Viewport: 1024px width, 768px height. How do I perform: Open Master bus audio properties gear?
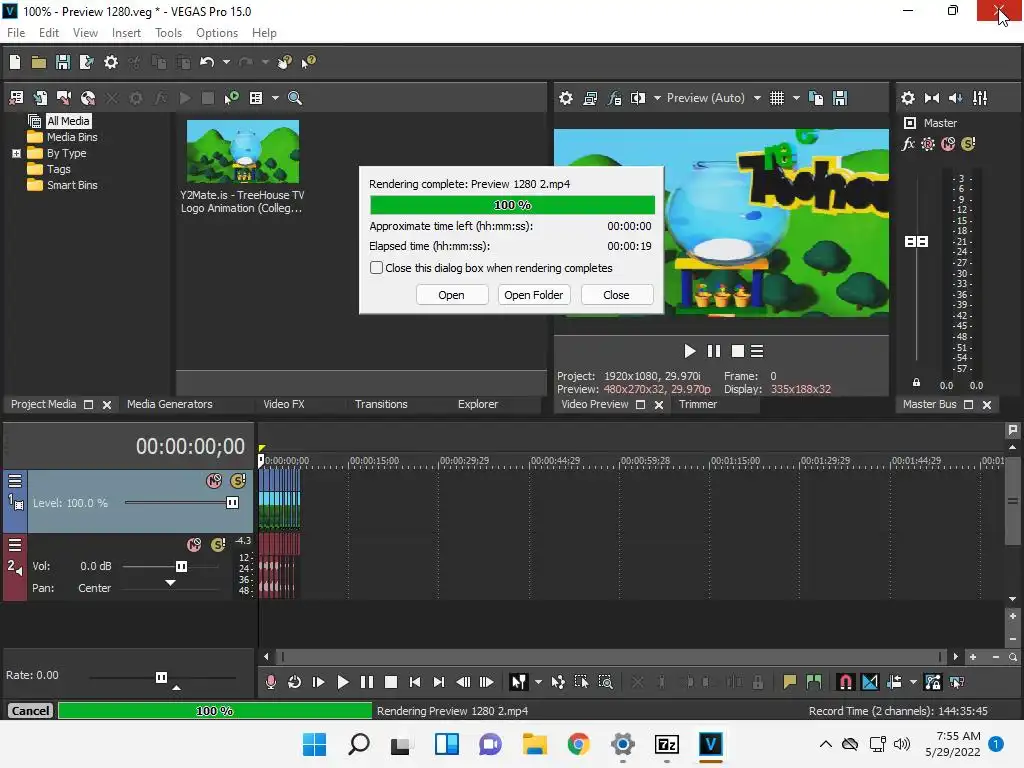(x=908, y=98)
